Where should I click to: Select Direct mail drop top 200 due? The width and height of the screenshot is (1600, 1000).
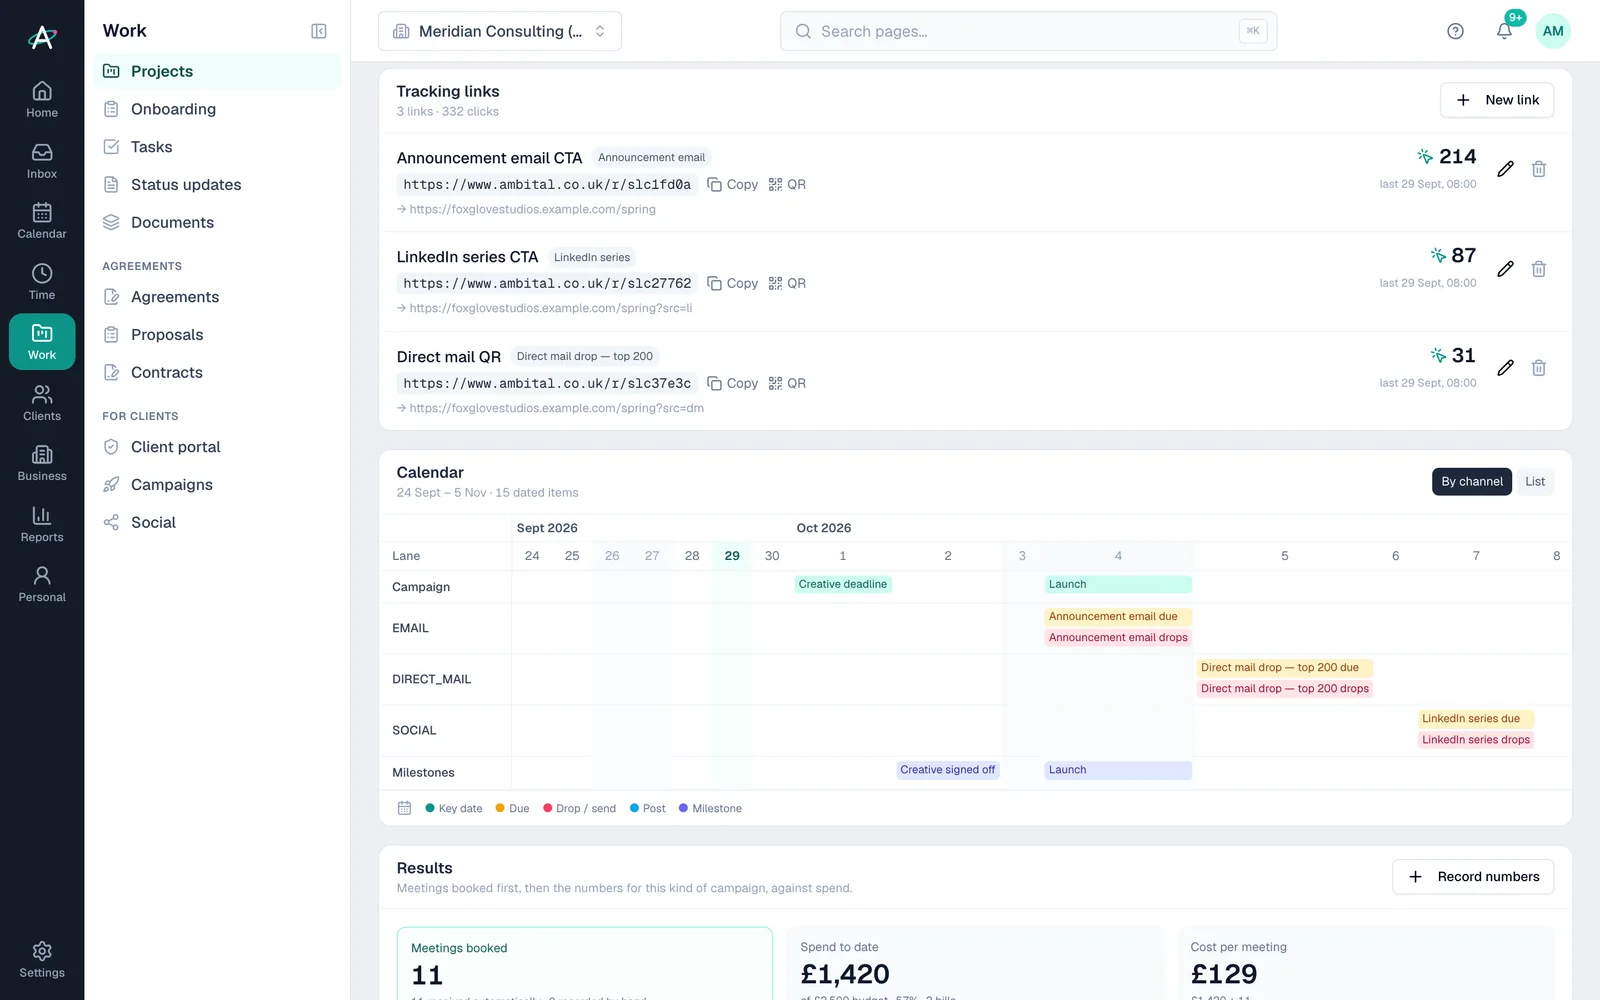pyautogui.click(x=1284, y=668)
